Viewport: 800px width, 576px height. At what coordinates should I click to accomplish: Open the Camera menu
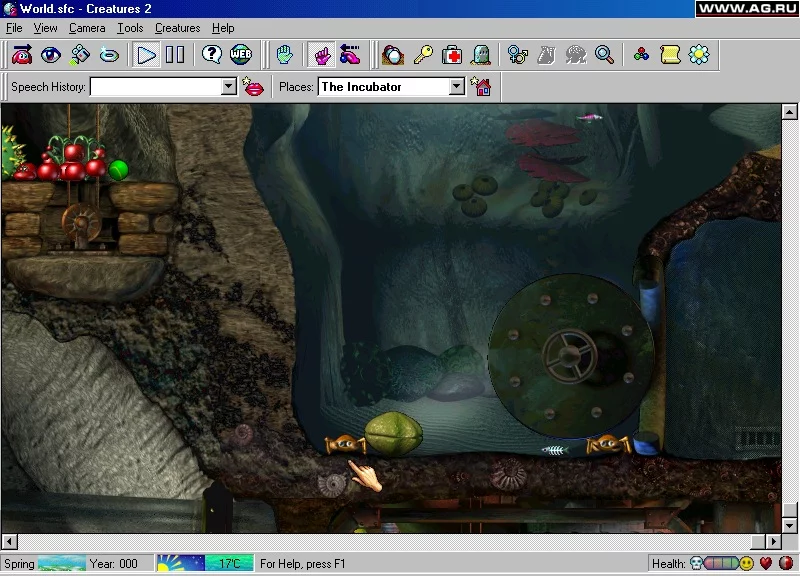(87, 28)
